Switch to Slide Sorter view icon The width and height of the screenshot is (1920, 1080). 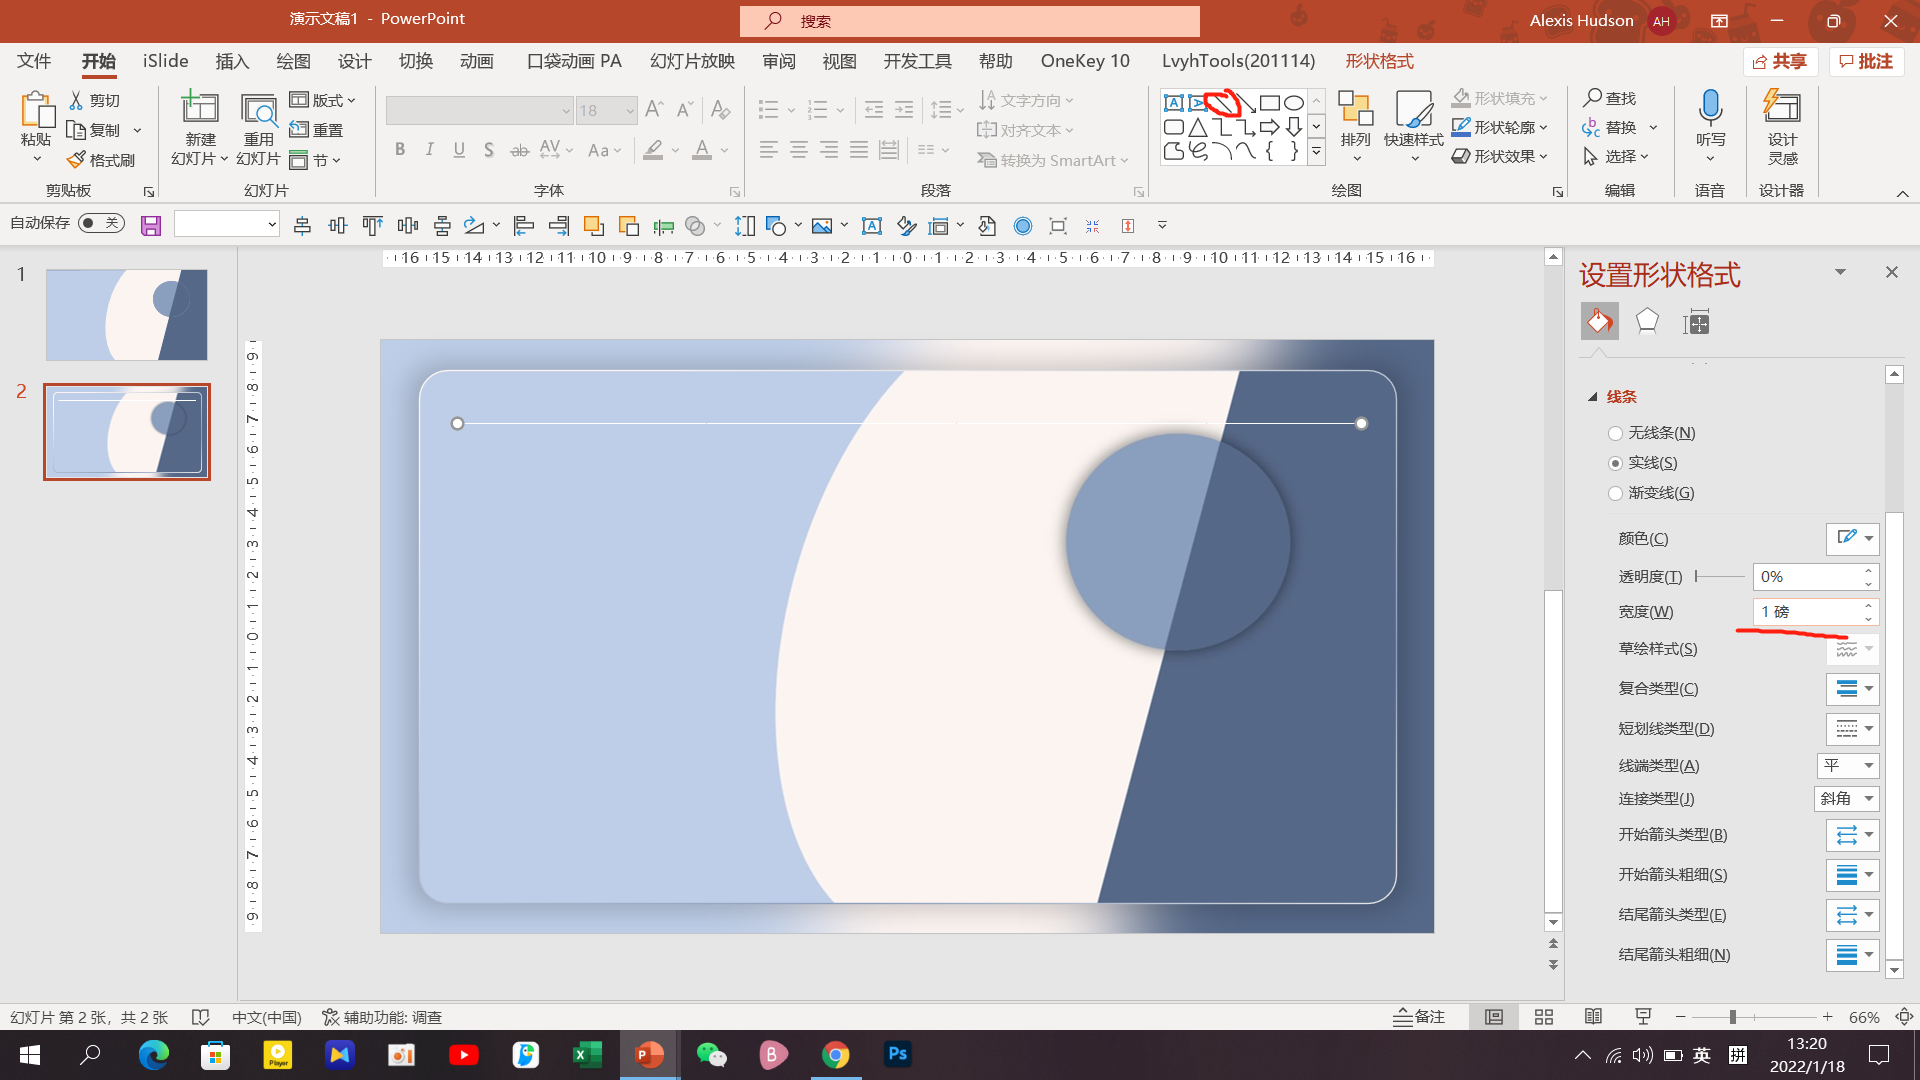tap(1543, 1017)
